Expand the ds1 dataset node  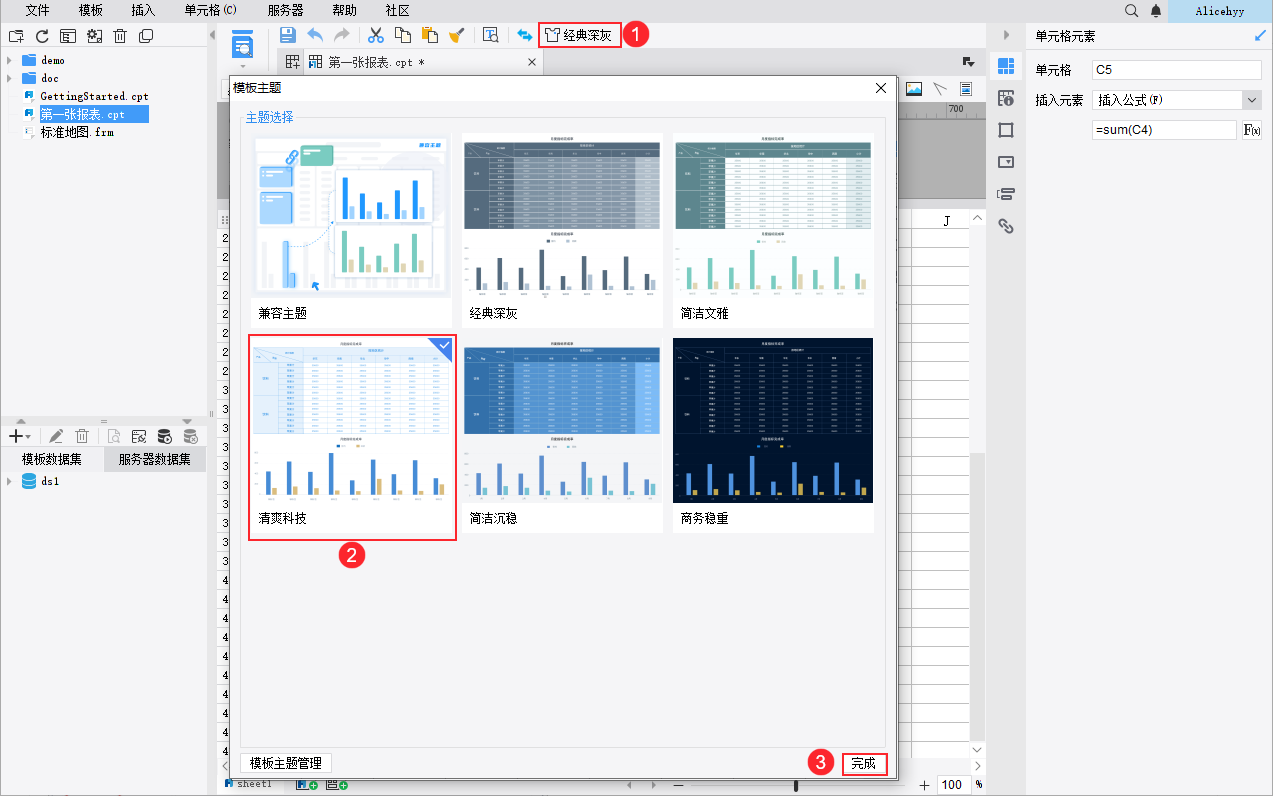10,481
